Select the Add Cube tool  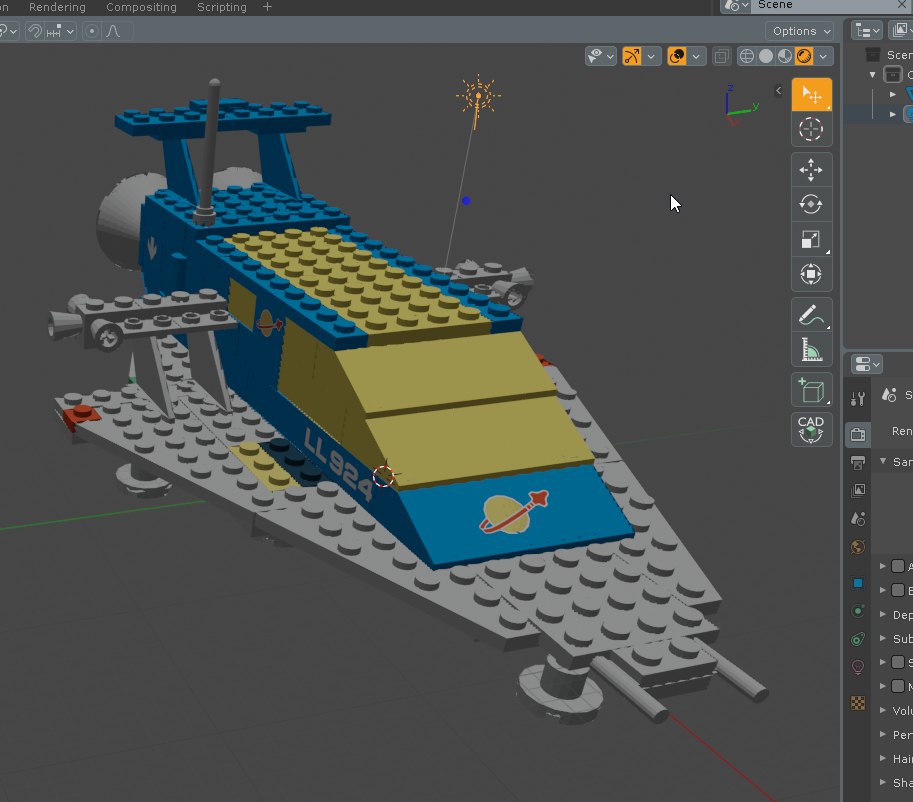(811, 390)
